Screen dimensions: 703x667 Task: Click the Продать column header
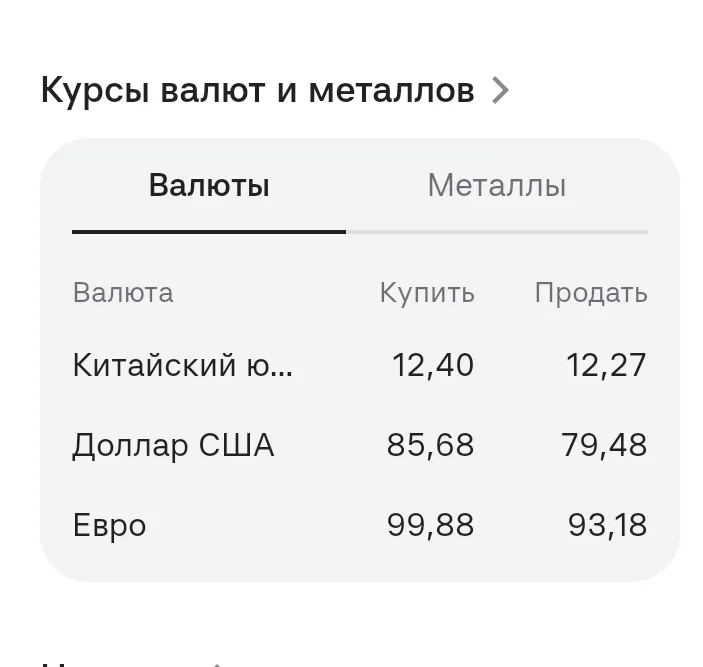tap(591, 293)
